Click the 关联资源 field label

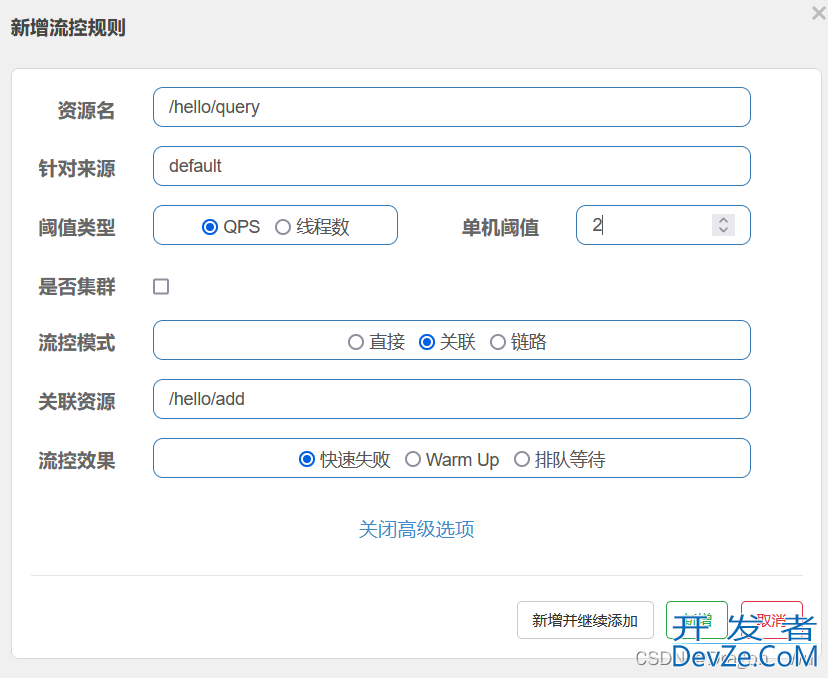(x=77, y=402)
